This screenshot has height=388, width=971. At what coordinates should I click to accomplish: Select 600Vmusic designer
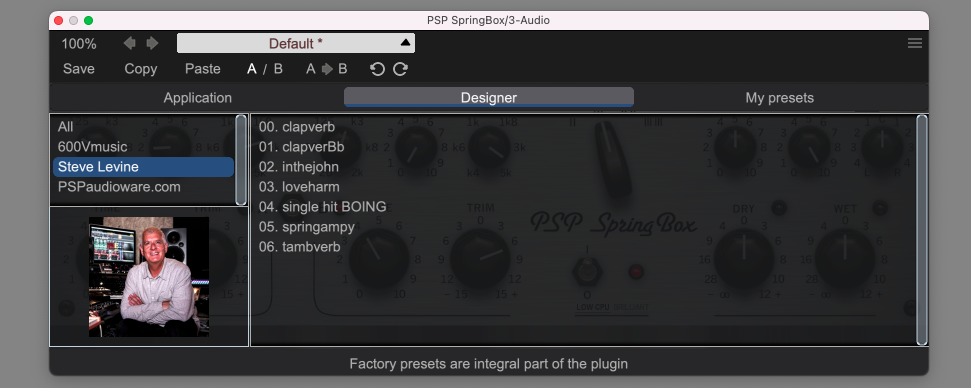[x=143, y=147]
